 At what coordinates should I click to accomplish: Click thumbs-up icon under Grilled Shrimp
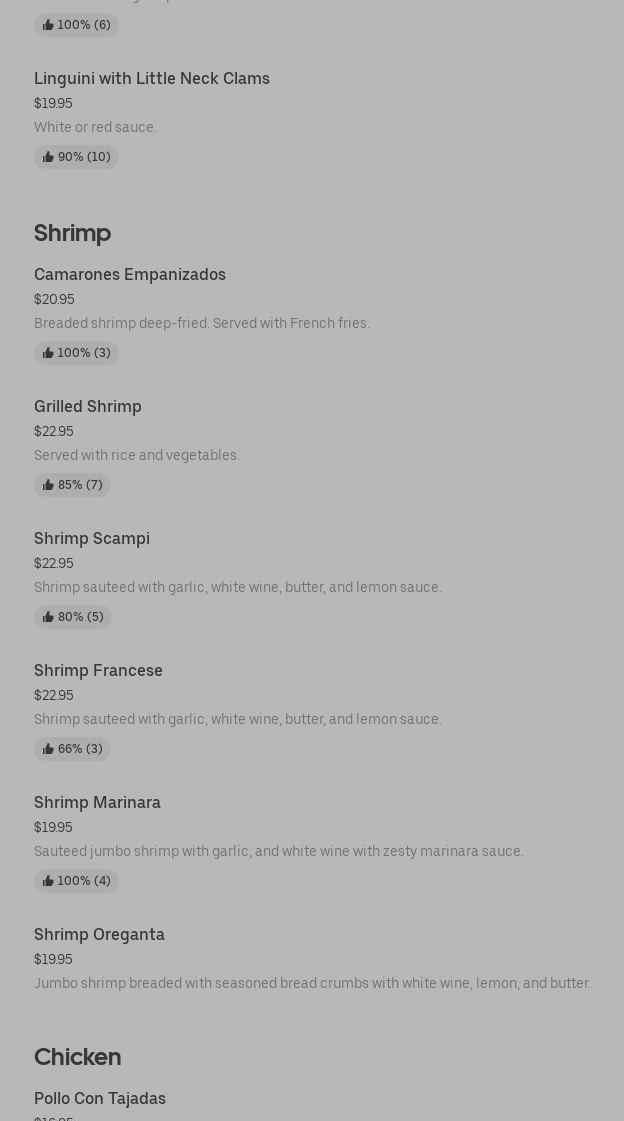pyautogui.click(x=48, y=485)
